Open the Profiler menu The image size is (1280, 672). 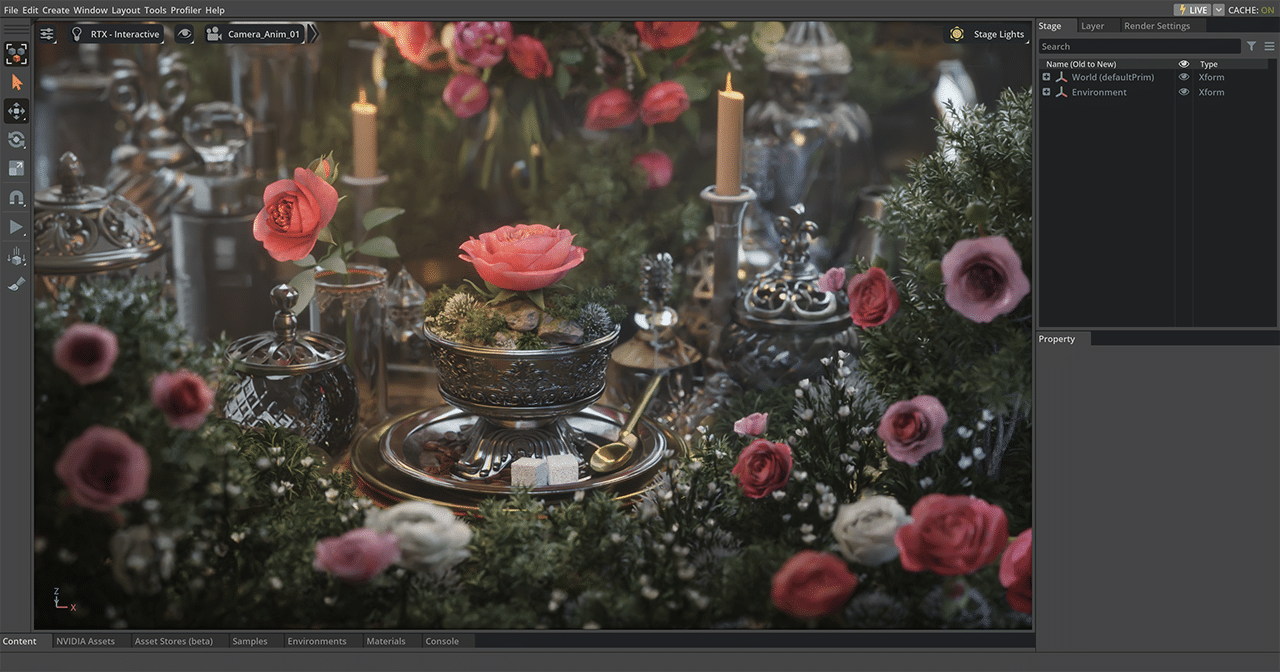pos(186,10)
